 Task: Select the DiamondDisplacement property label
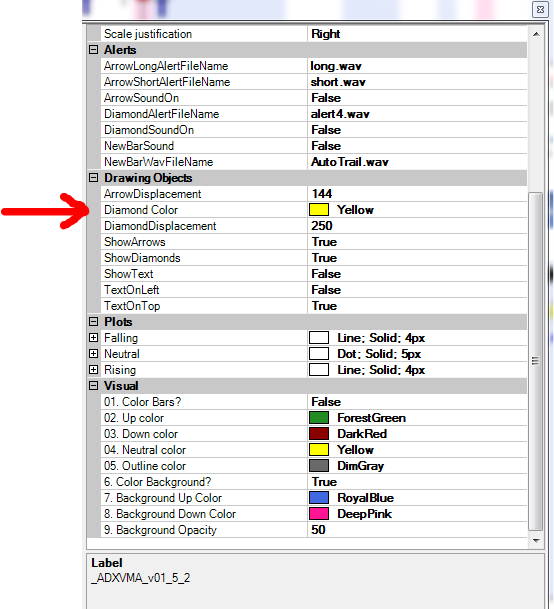[x=160, y=226]
